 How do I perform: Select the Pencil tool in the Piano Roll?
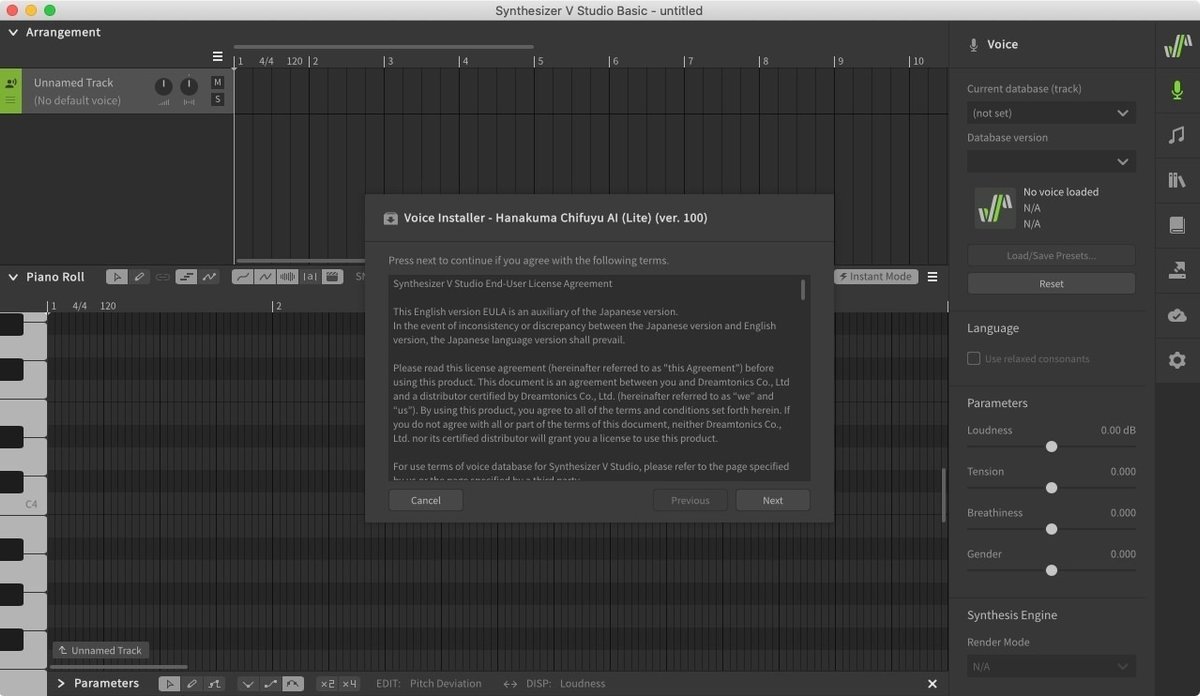pos(139,276)
